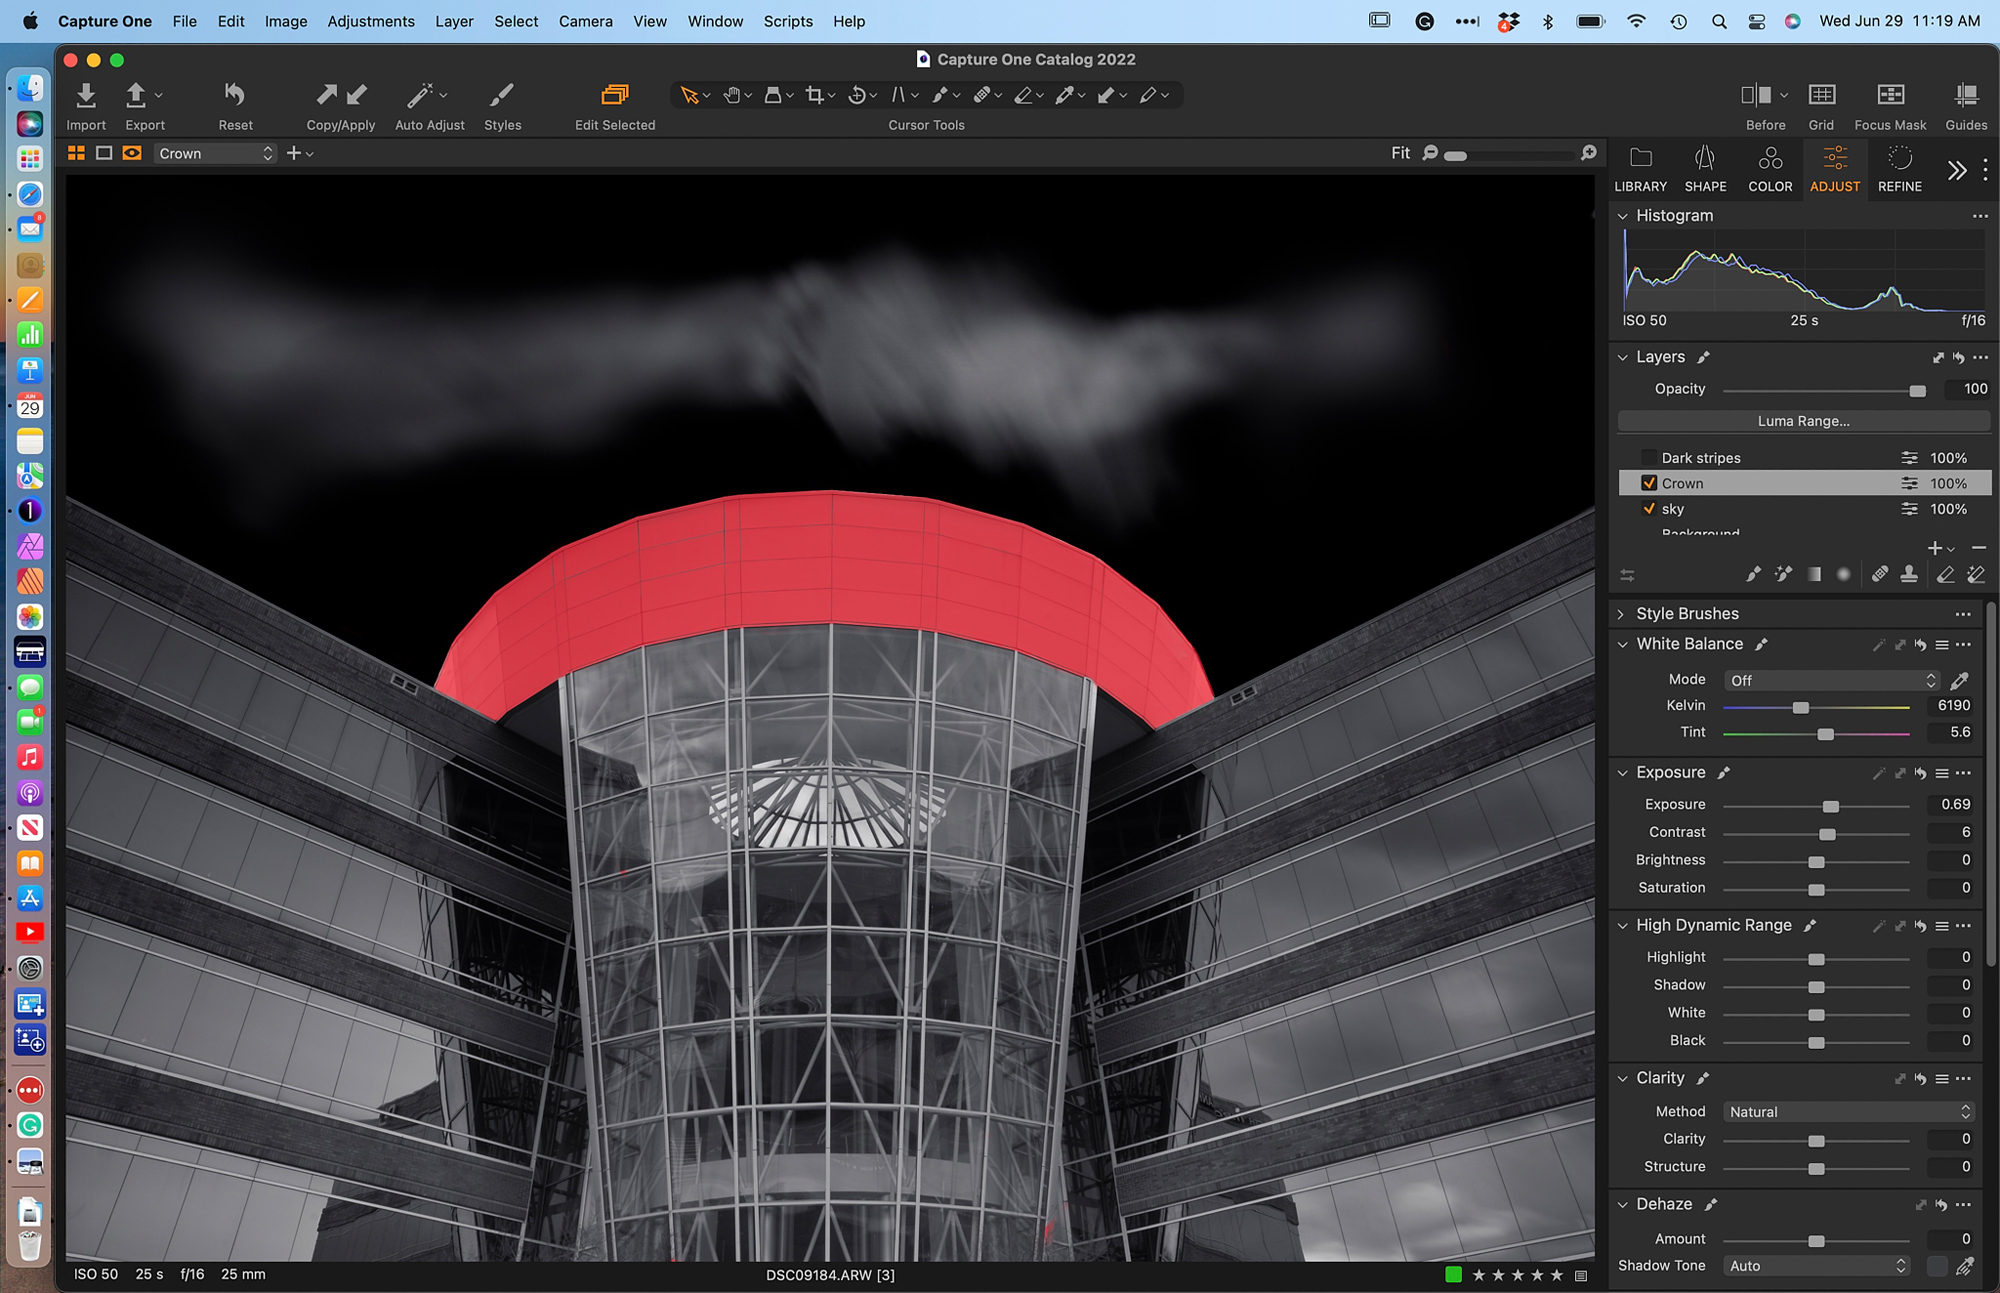This screenshot has width=2000, height=1293.
Task: Open the White Balance presets list icon
Action: tap(1941, 645)
